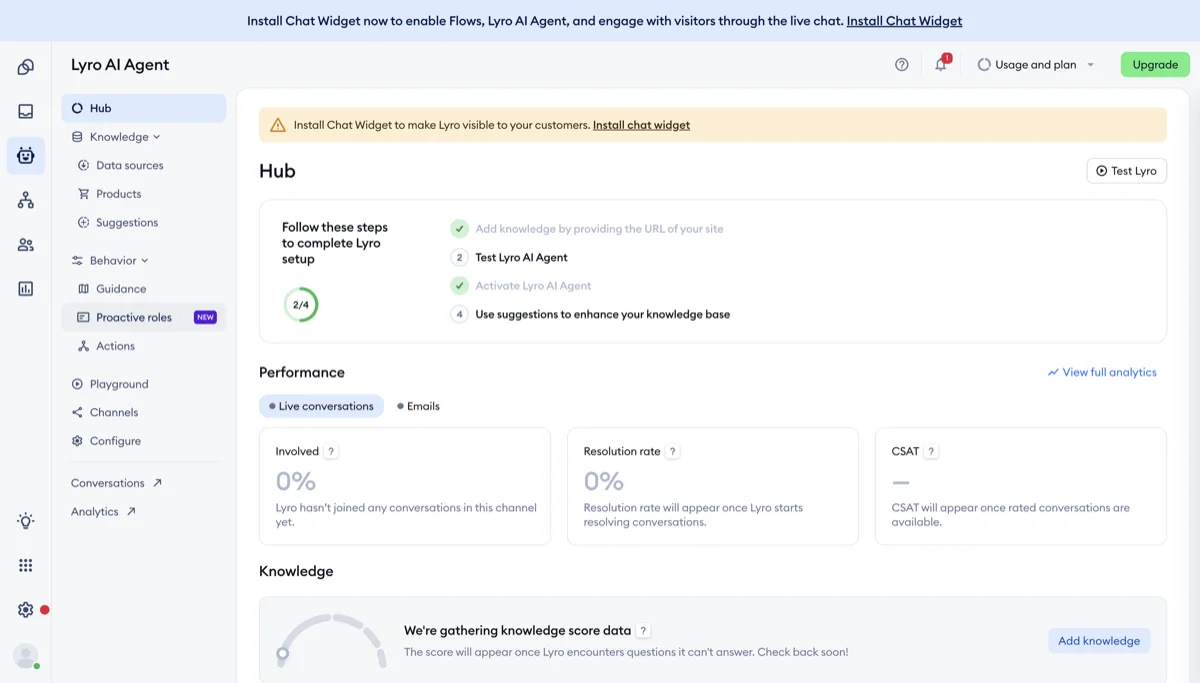This screenshot has width=1200, height=683.
Task: Open Proactive roles in sidebar
Action: click(x=144, y=317)
